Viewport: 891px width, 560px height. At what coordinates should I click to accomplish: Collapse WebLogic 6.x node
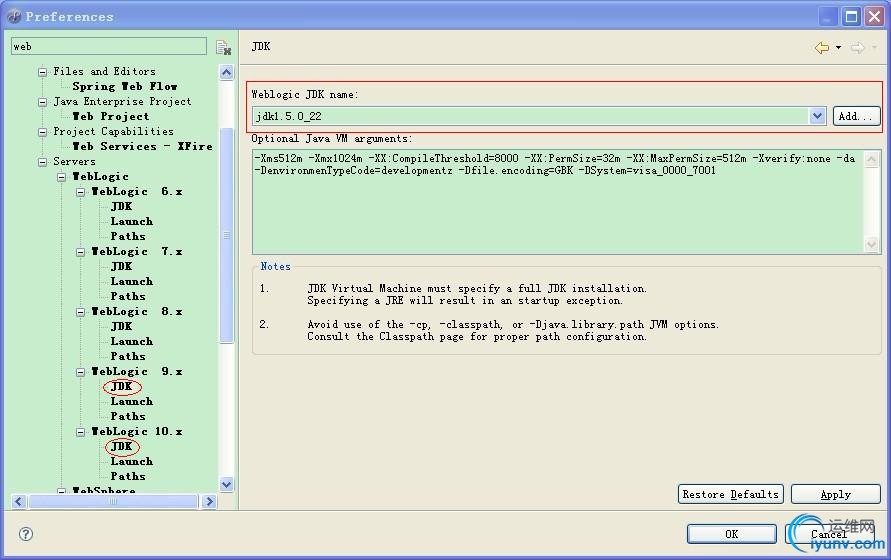81,192
